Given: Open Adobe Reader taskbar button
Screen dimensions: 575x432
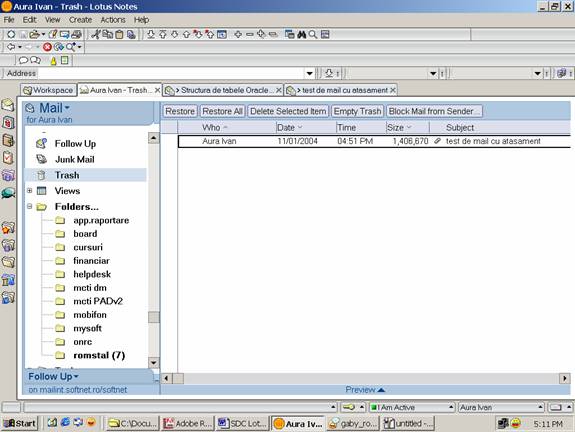Looking at the screenshot, I should click(187, 424).
